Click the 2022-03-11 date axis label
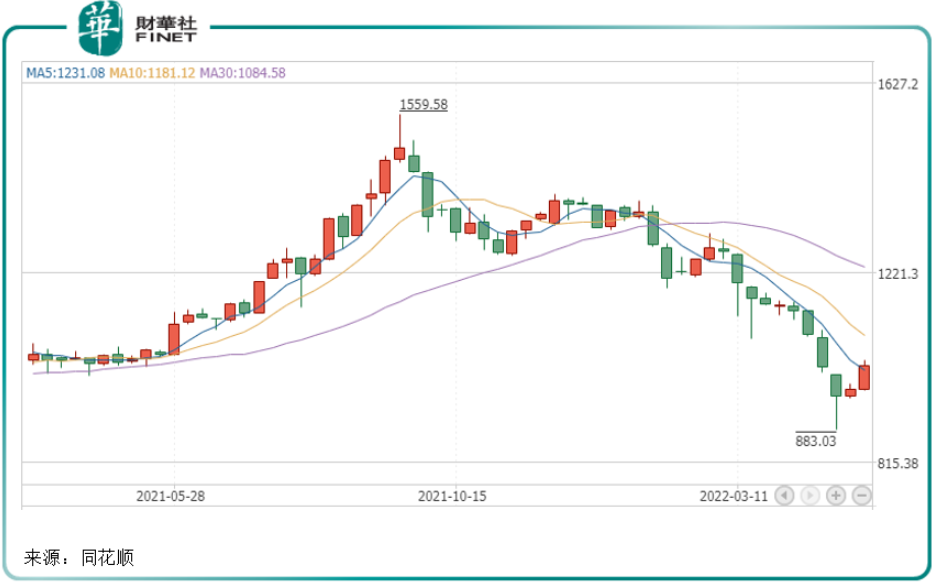This screenshot has height=582, width=932. point(733,495)
